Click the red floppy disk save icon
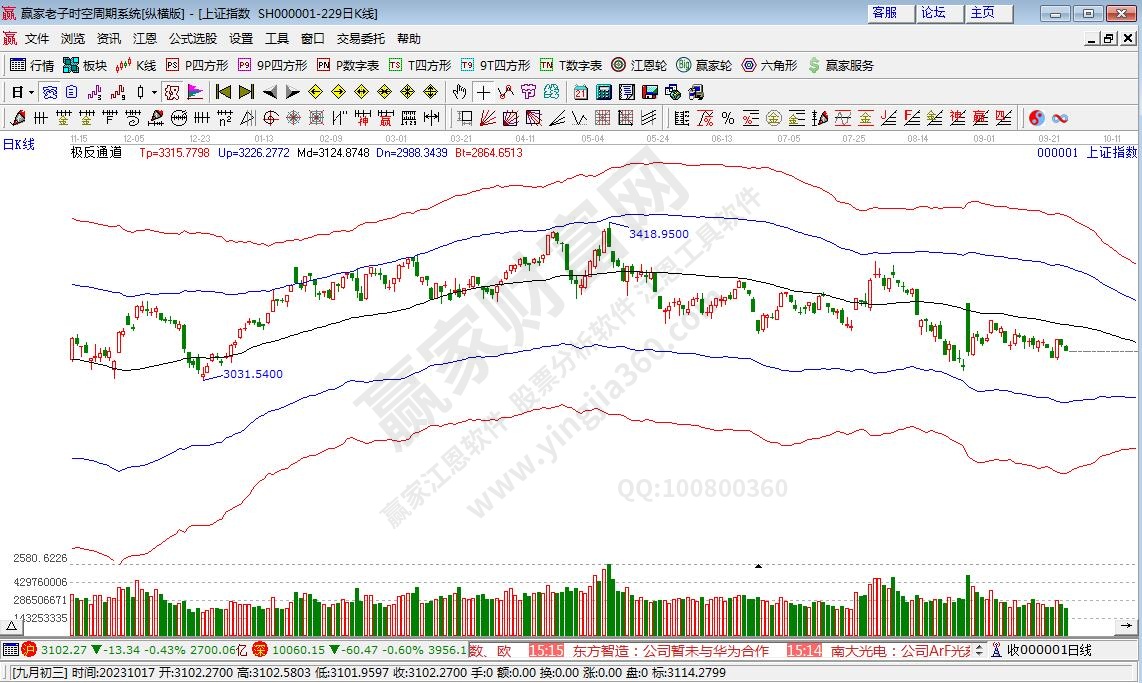1142x683 pixels. [x=650, y=92]
